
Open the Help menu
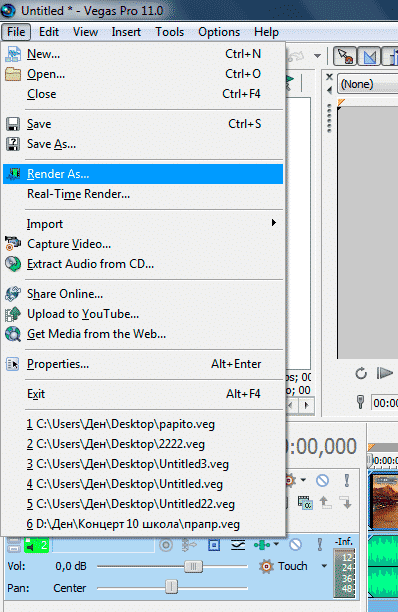(267, 32)
